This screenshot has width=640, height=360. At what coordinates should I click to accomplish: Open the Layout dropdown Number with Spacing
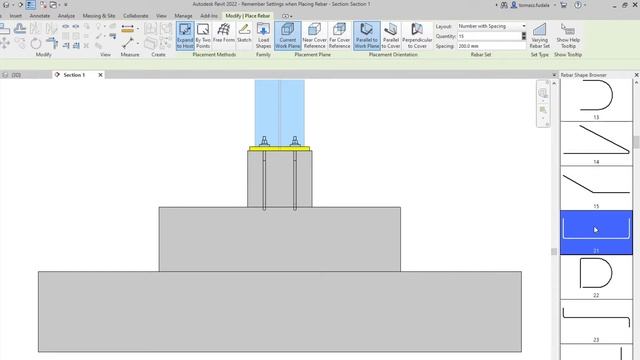tap(492, 26)
